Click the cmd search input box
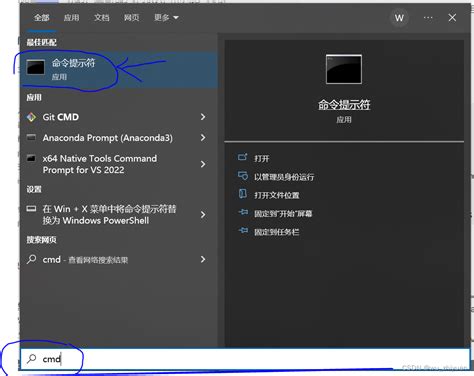Screen dimensions: 474x376 (245, 359)
